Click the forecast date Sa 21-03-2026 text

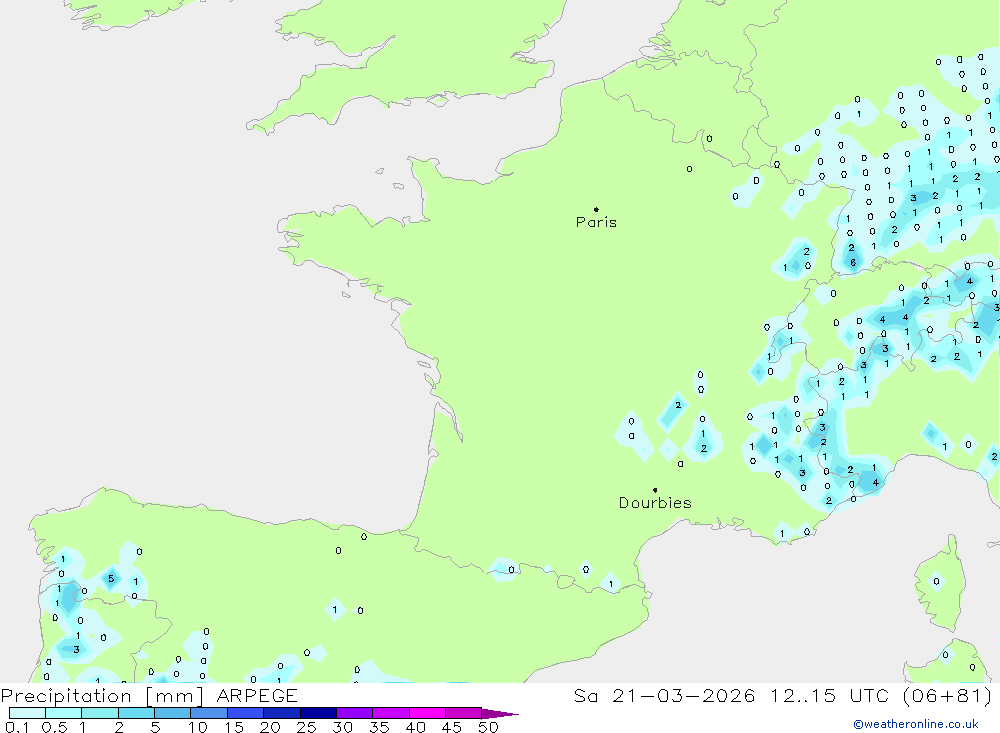(665, 696)
